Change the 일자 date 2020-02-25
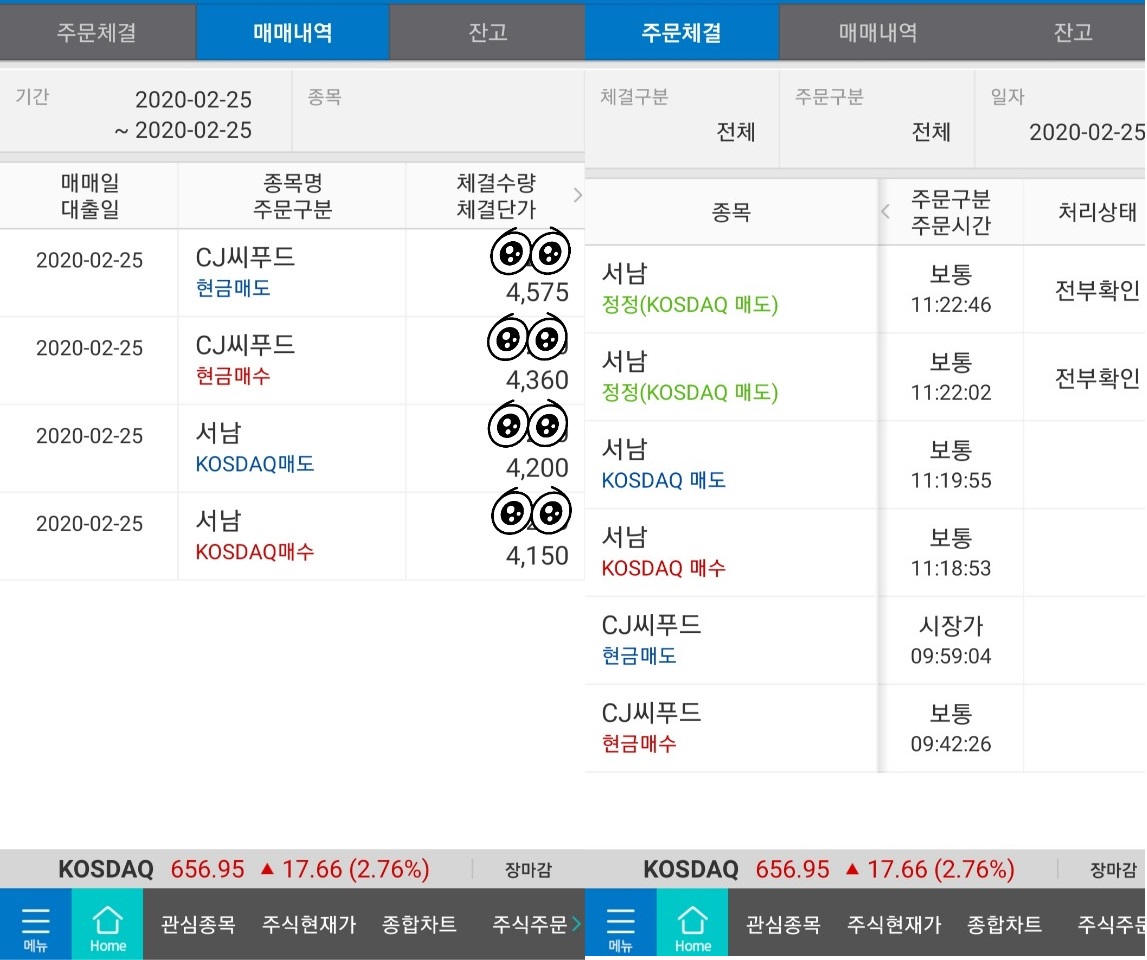 pos(1061,118)
